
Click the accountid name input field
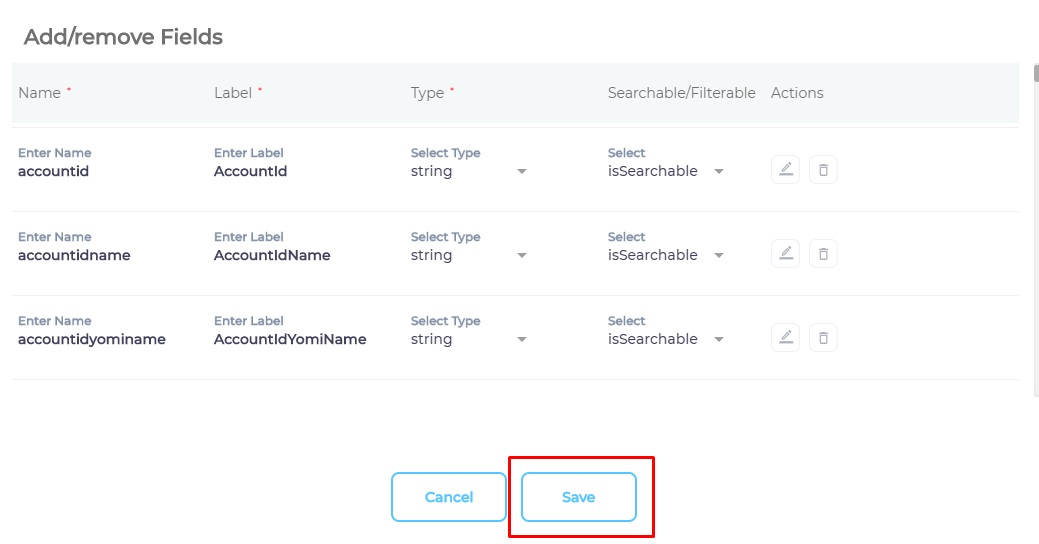pos(100,171)
